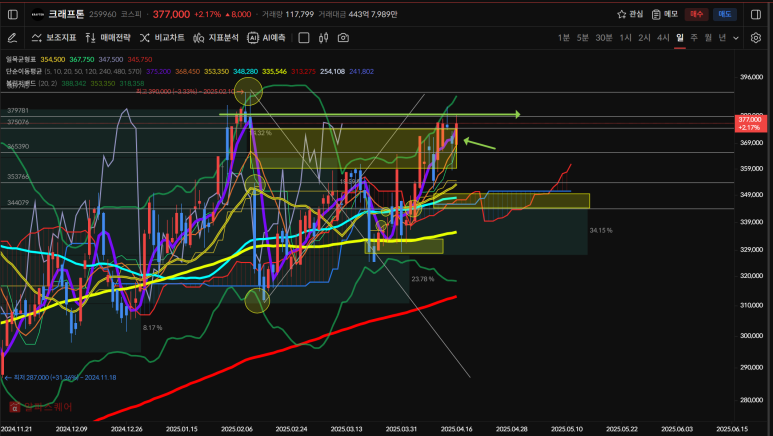This screenshot has width=773, height=436.
Task: Toggle the right sidebar panel icon
Action: [756, 14]
